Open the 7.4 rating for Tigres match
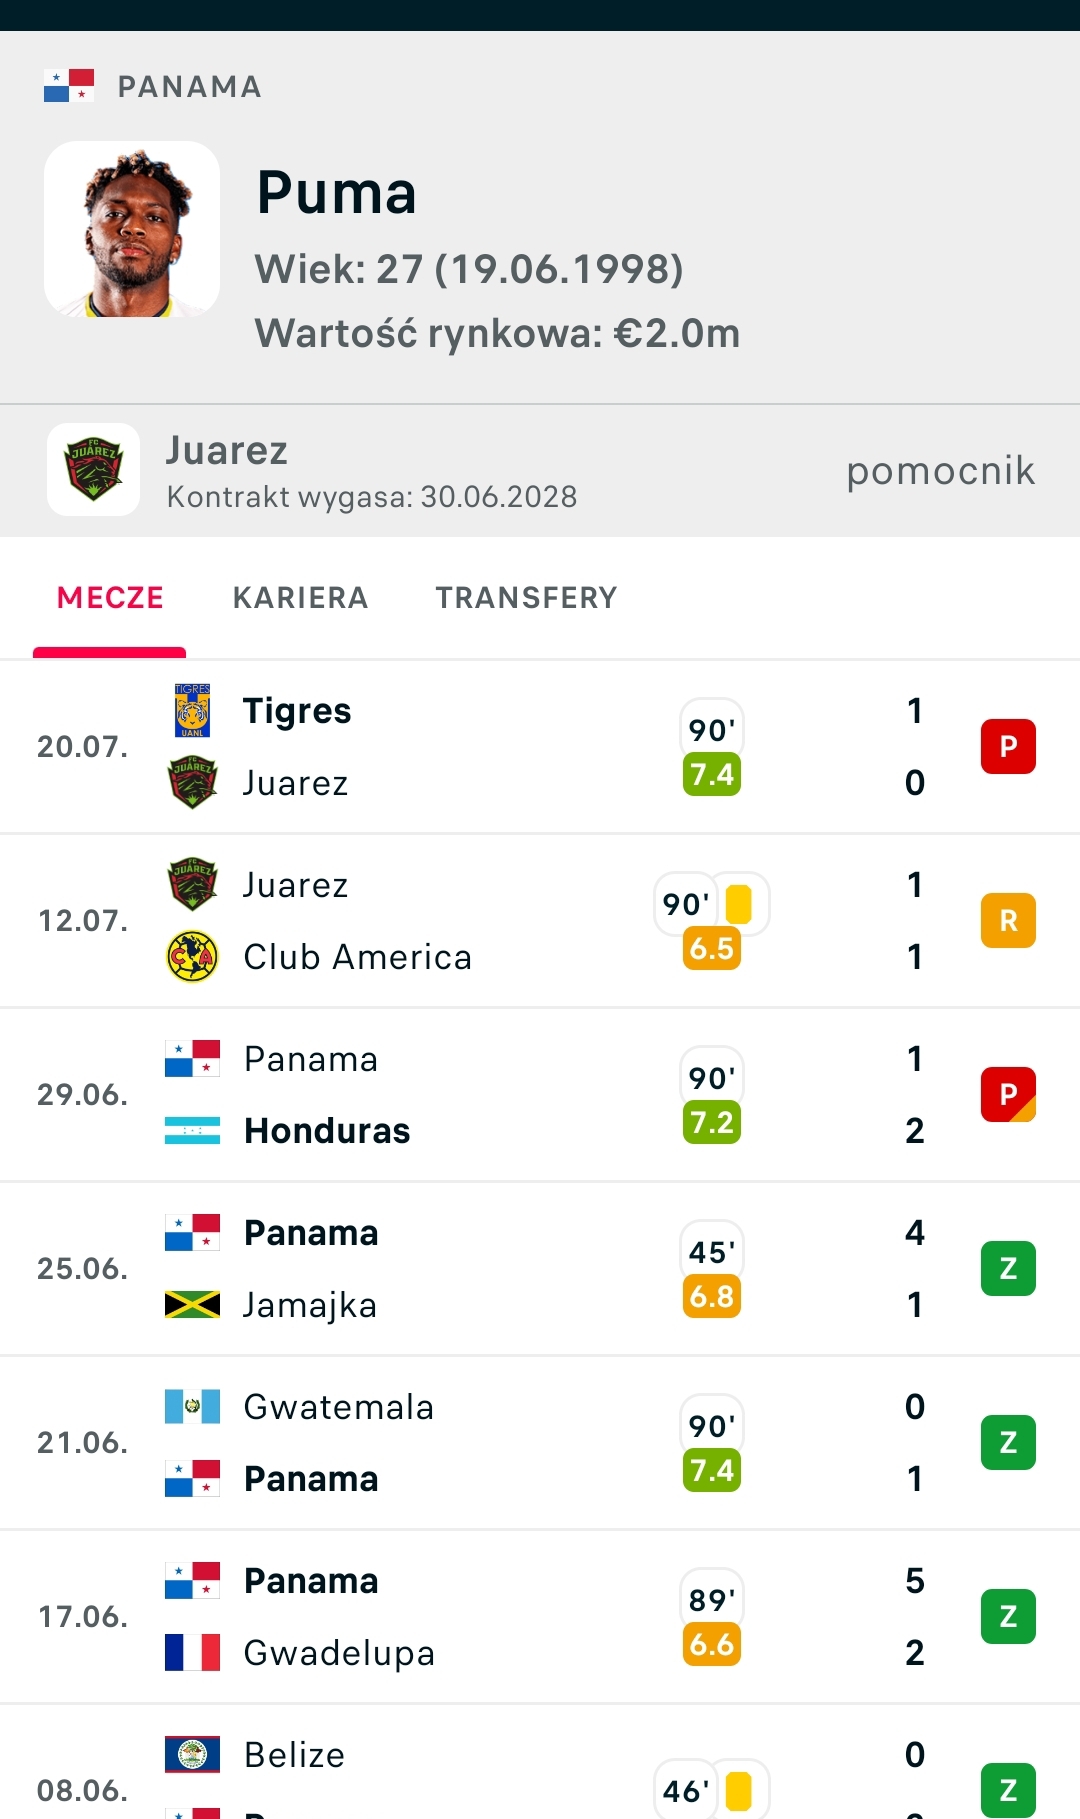The image size is (1080, 1819). (x=712, y=775)
